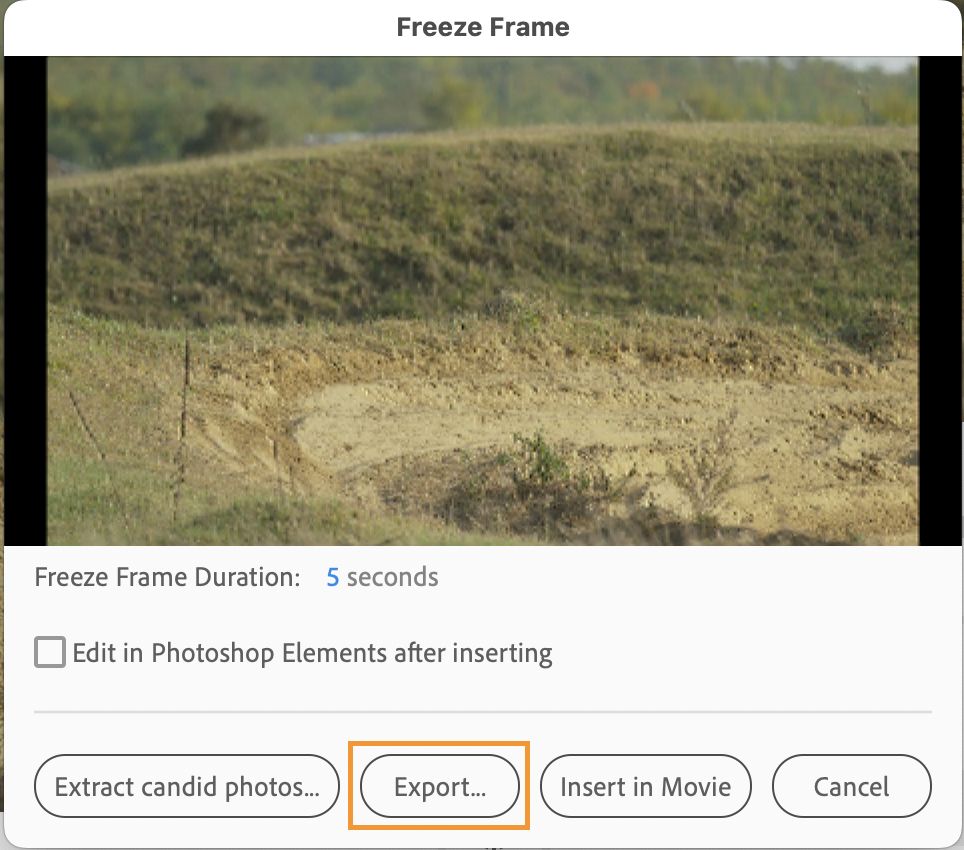The width and height of the screenshot is (964, 850).
Task: Click the 'seconds' unit label
Action: click(x=392, y=577)
